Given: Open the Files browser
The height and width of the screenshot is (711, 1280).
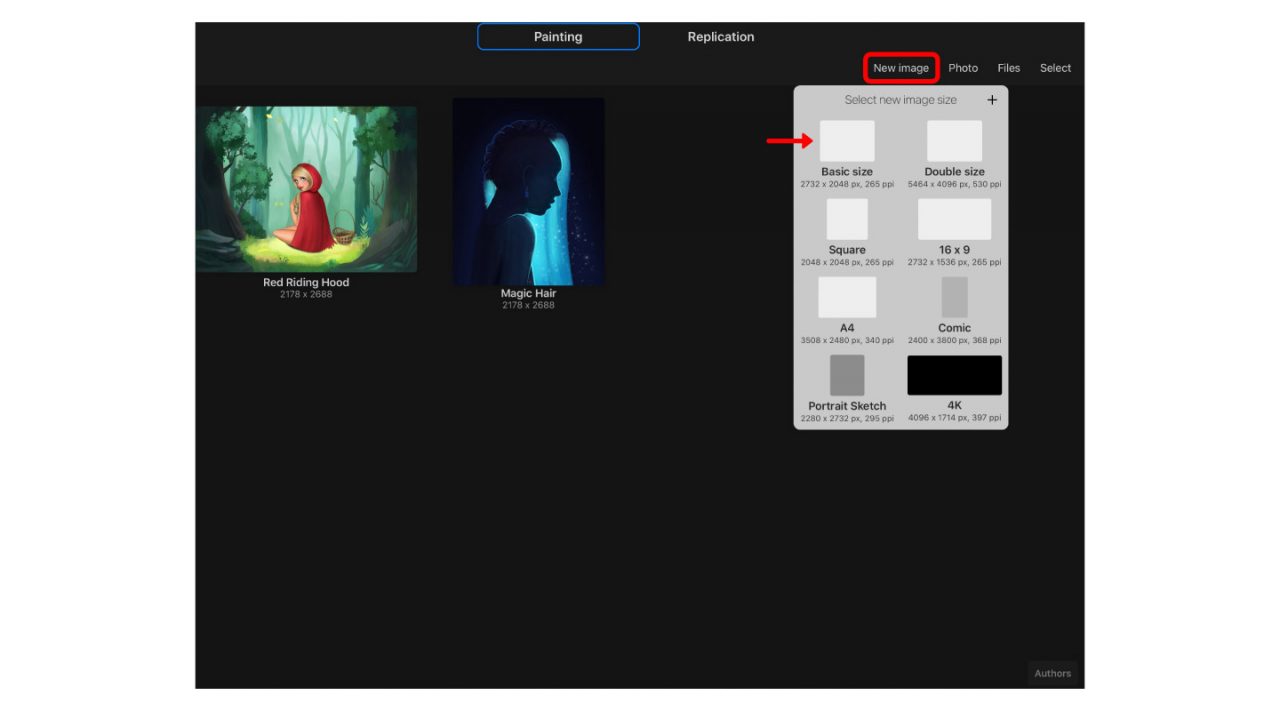Looking at the screenshot, I should pyautogui.click(x=1008, y=67).
